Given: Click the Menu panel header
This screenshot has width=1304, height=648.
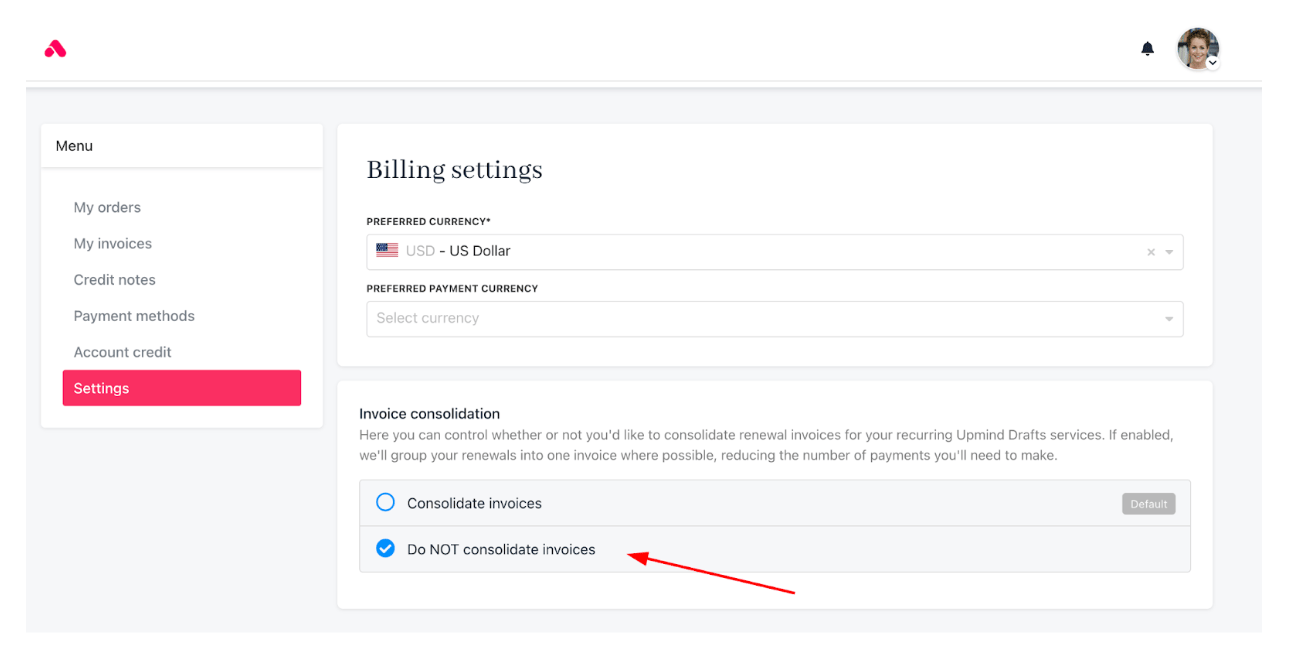Looking at the screenshot, I should click(x=182, y=146).
